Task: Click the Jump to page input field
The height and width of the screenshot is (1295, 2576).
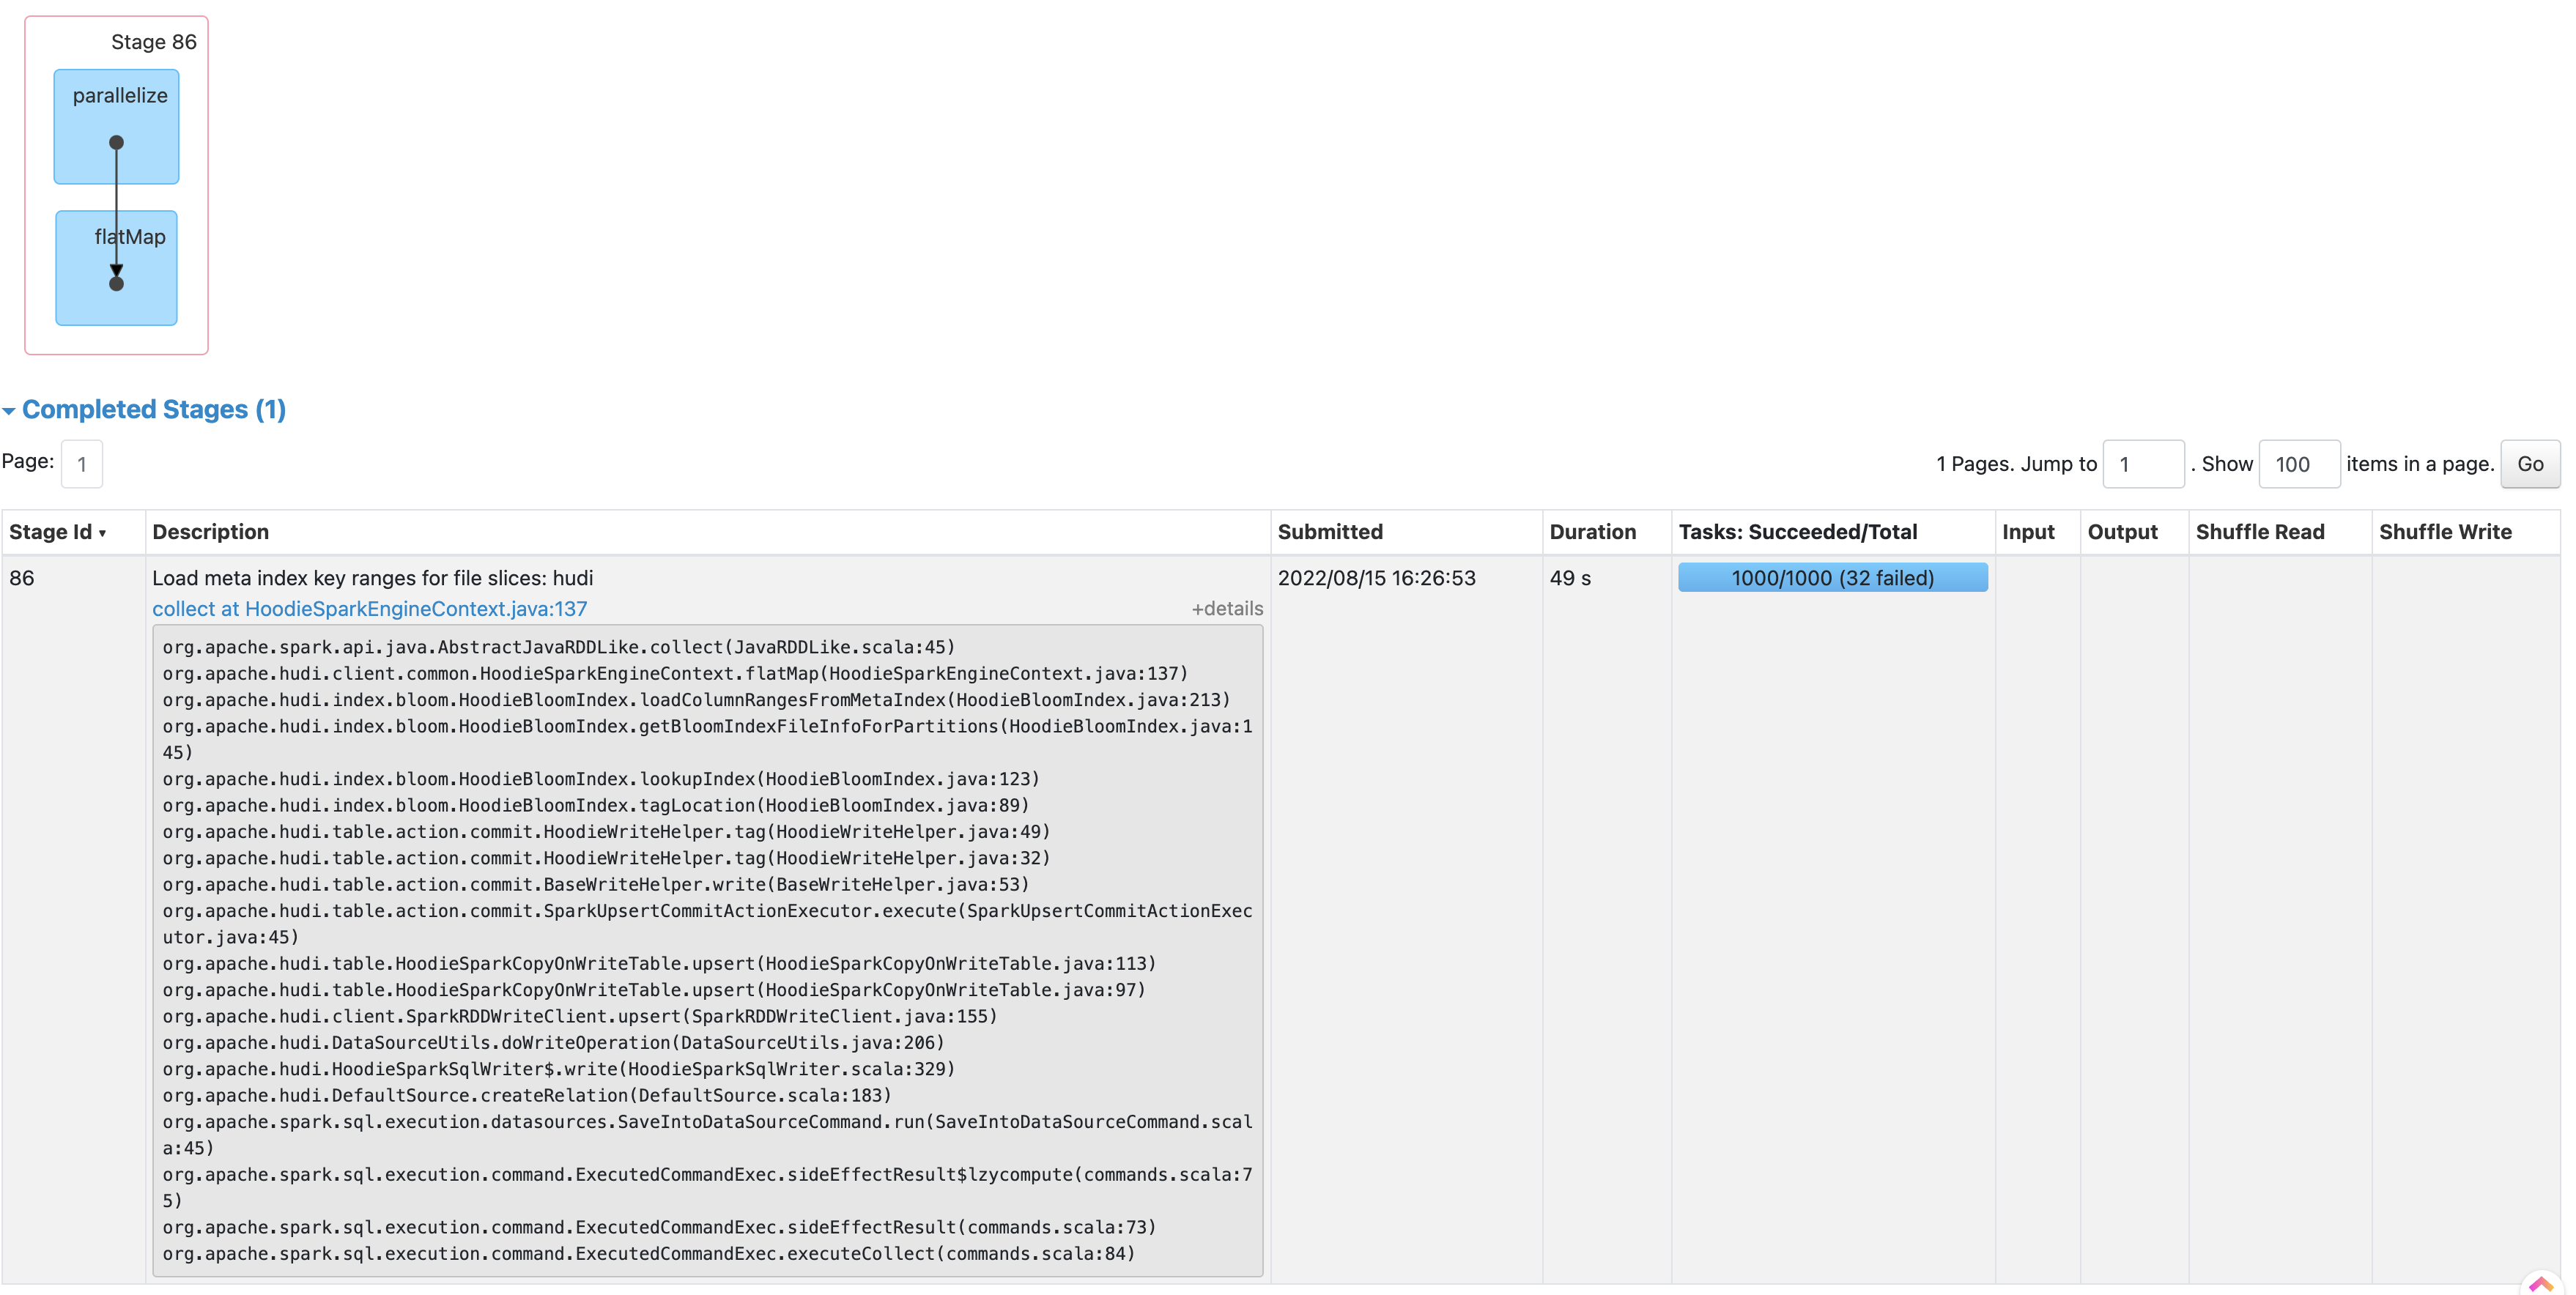Action: 2142,464
